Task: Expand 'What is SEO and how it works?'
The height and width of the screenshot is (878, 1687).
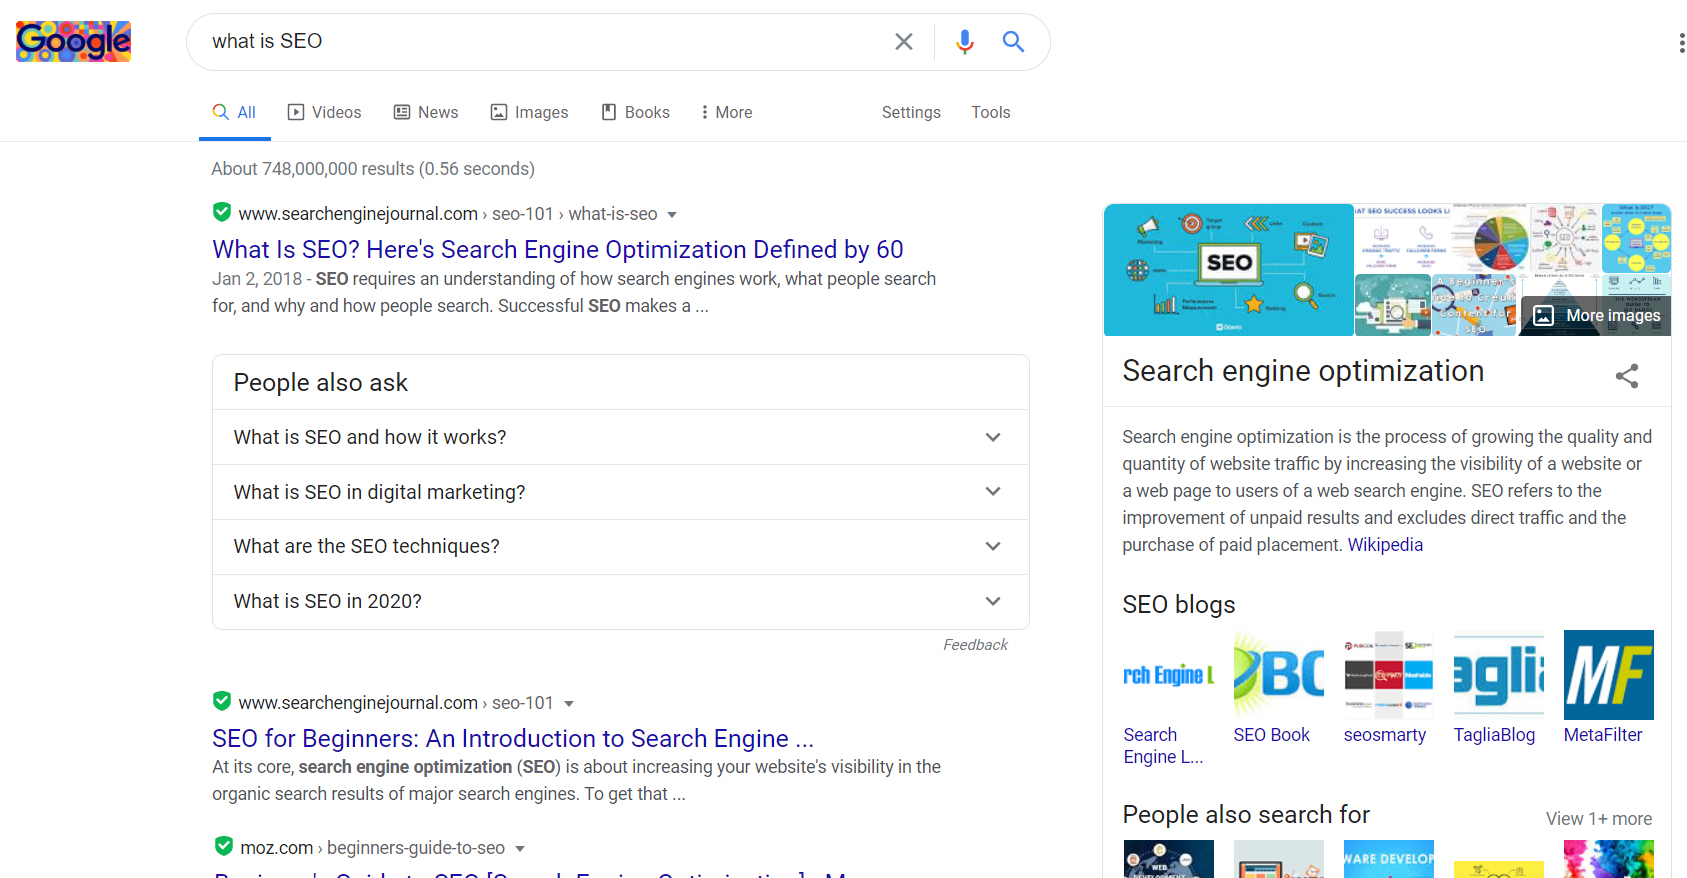Action: coord(992,437)
